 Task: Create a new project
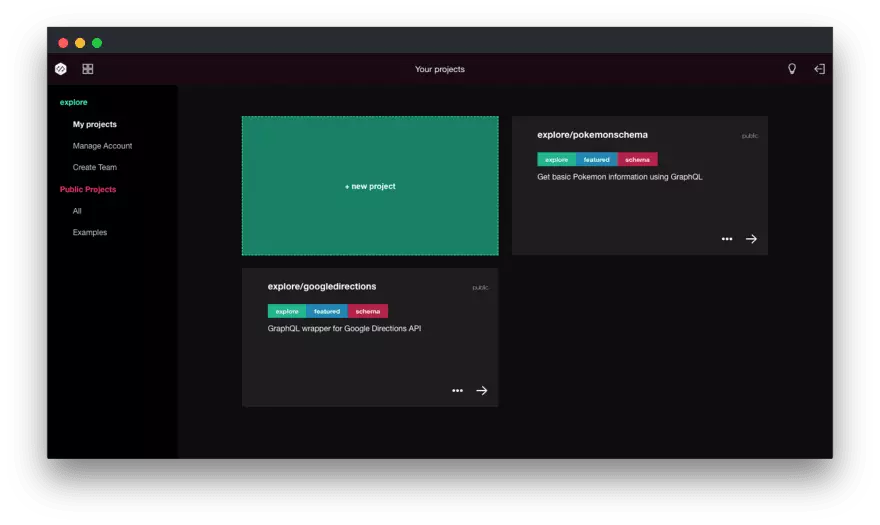(x=370, y=186)
